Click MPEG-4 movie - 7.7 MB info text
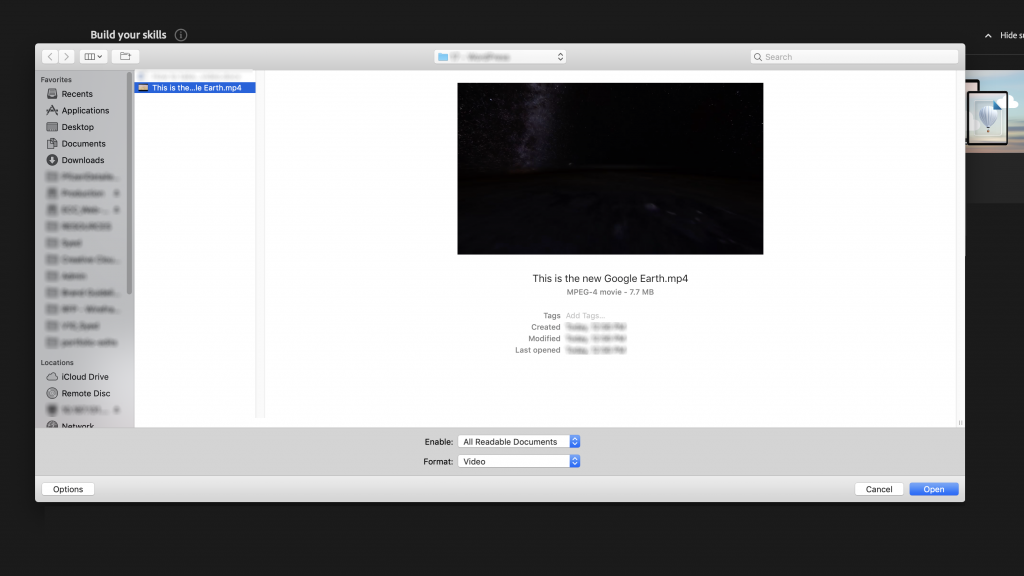Viewport: 1024px width, 576px height. 610,292
